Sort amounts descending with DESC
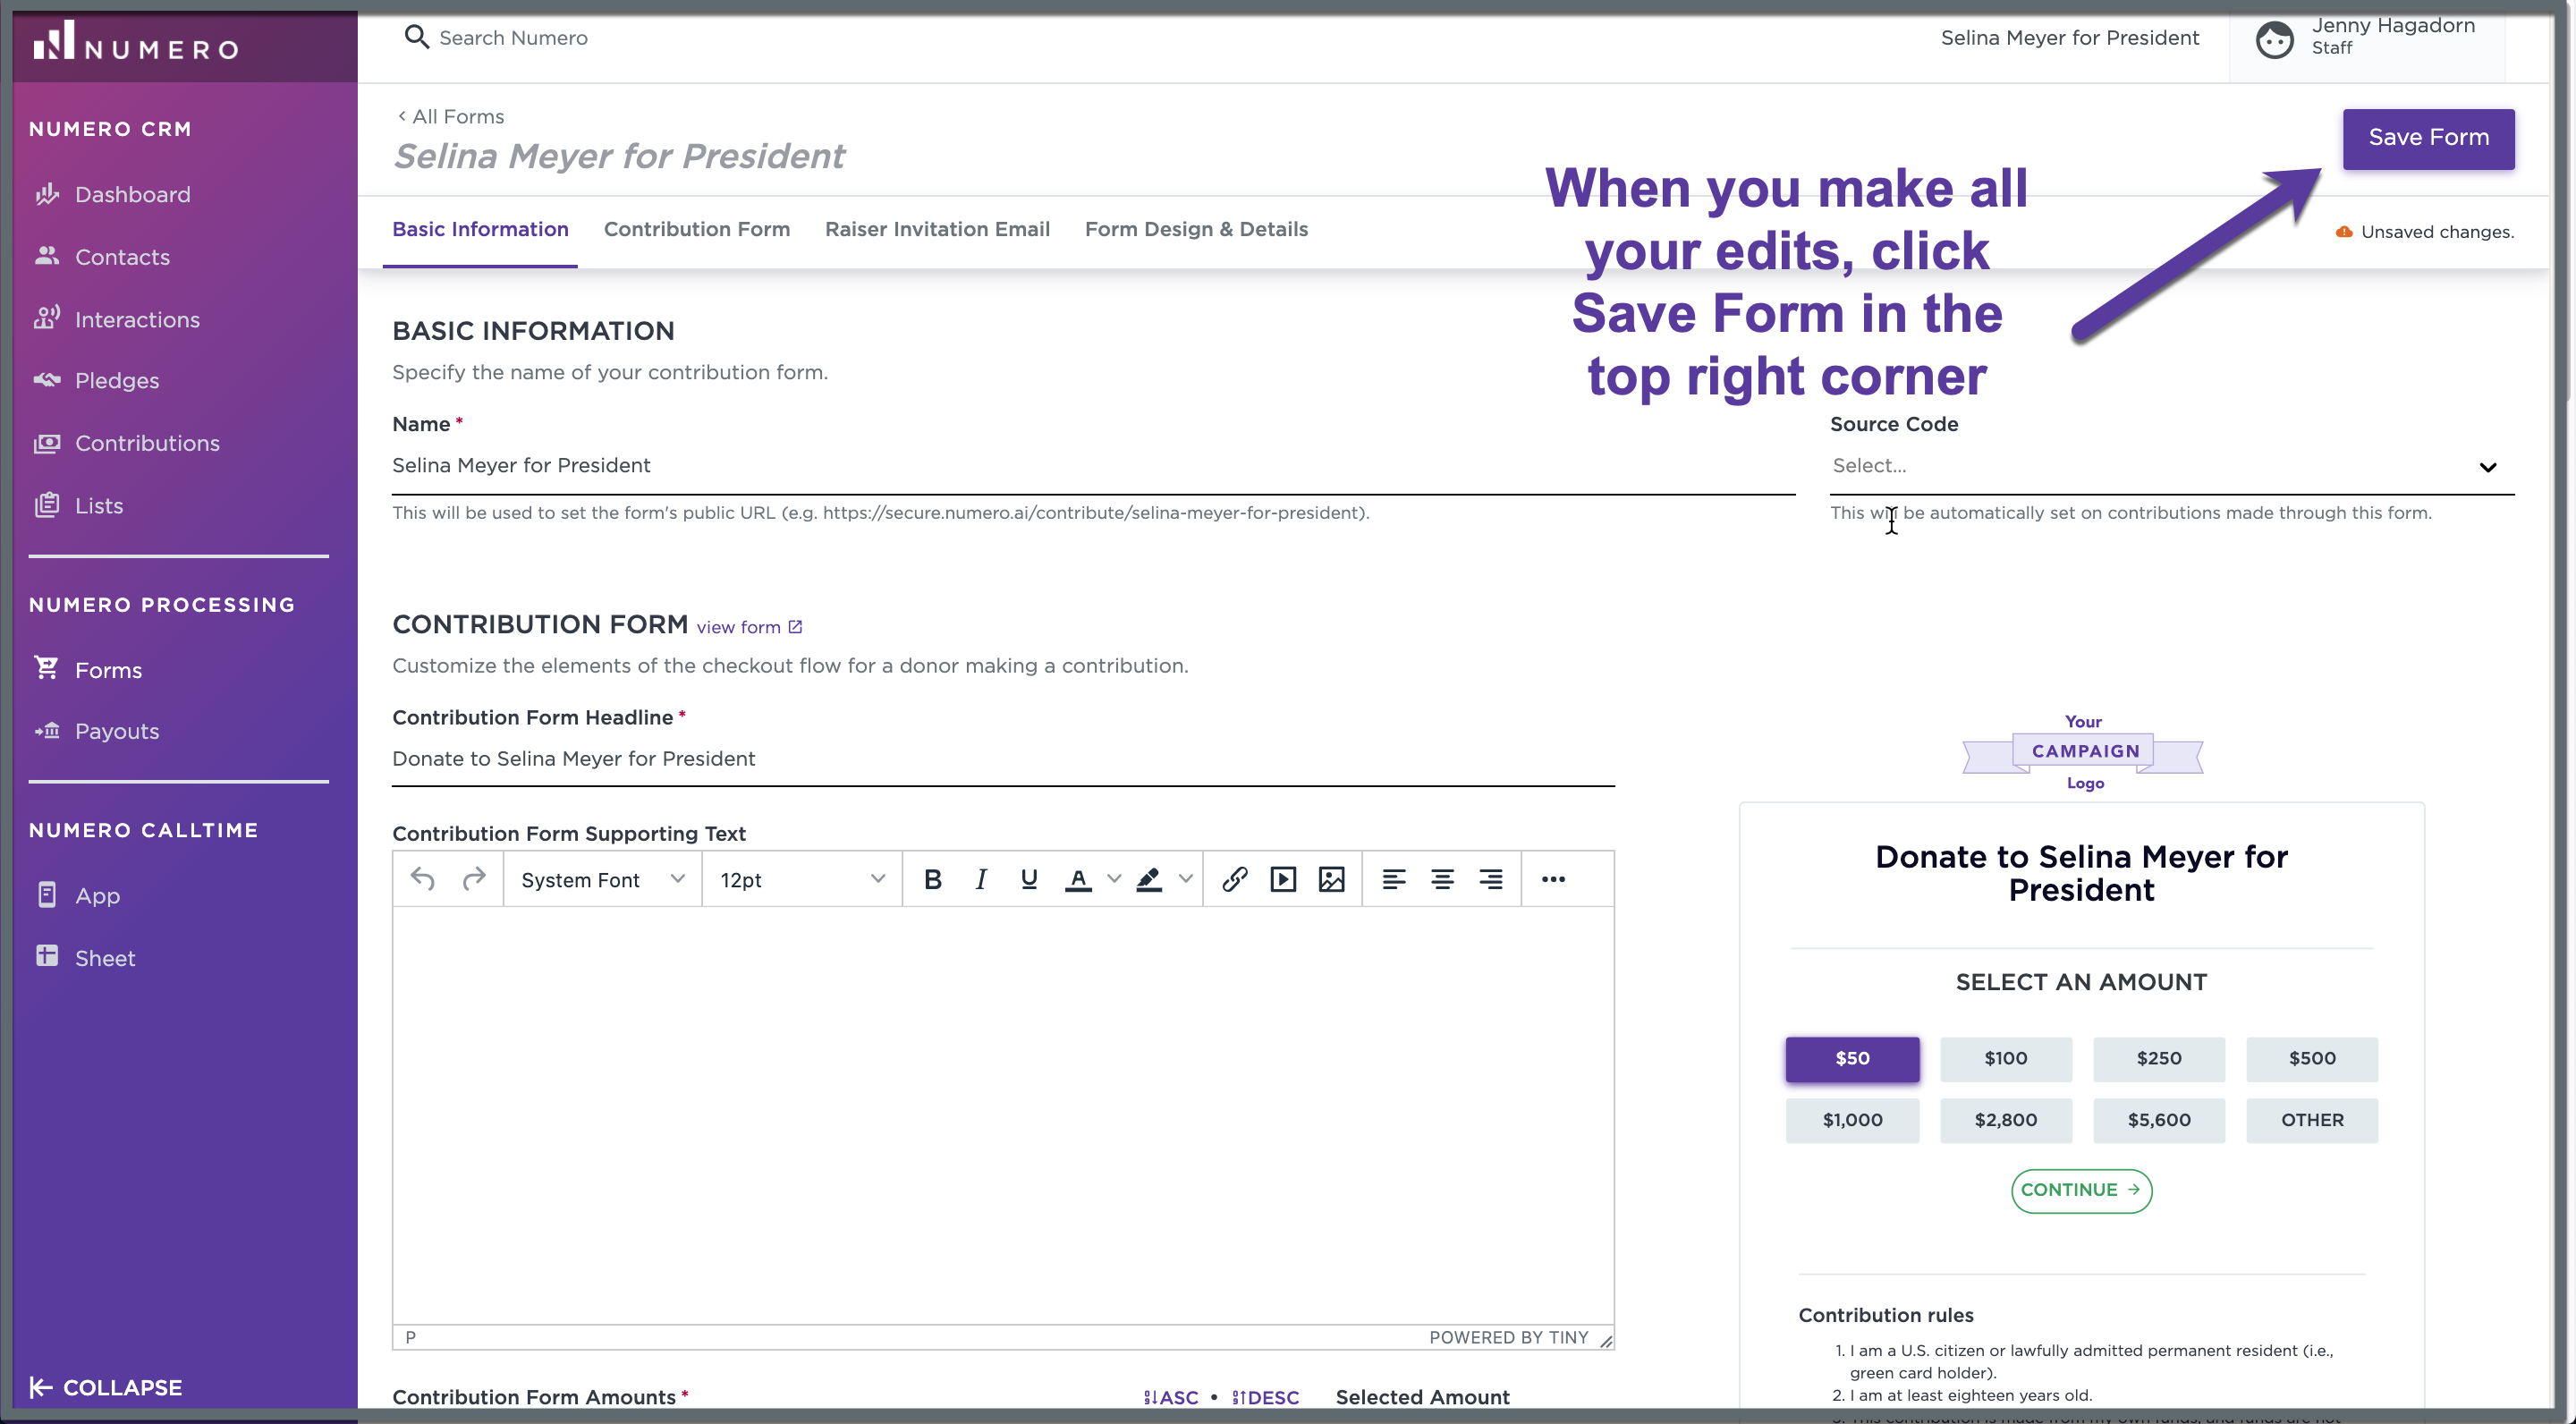 coord(1265,1397)
